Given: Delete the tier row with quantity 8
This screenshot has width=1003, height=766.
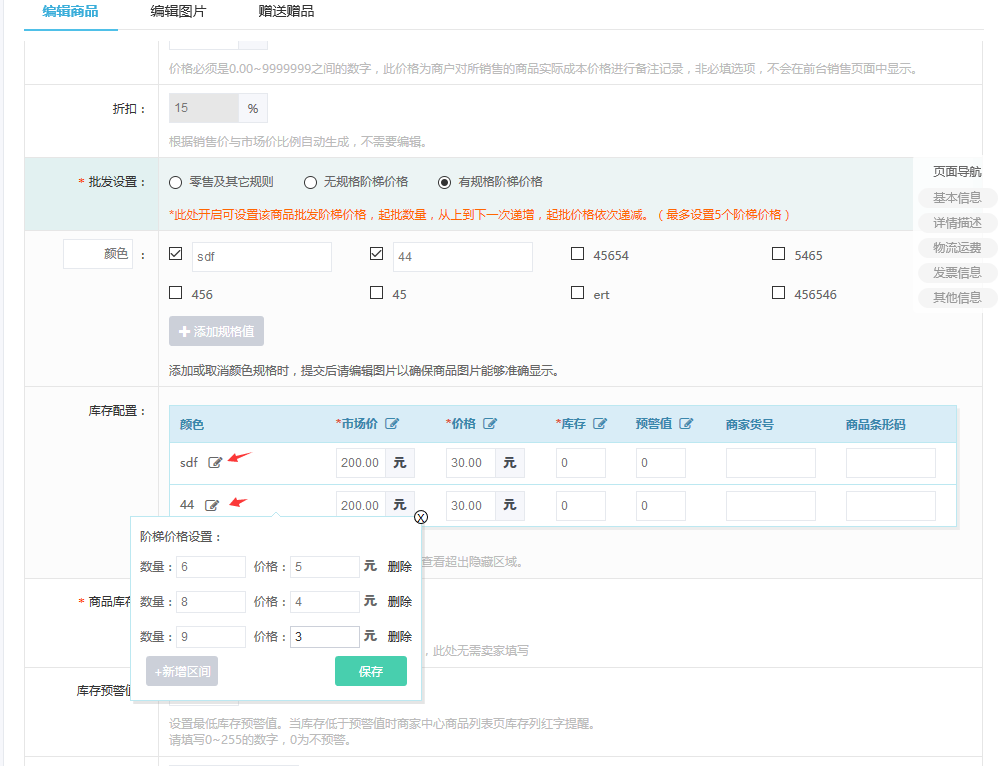Looking at the screenshot, I should (x=400, y=602).
